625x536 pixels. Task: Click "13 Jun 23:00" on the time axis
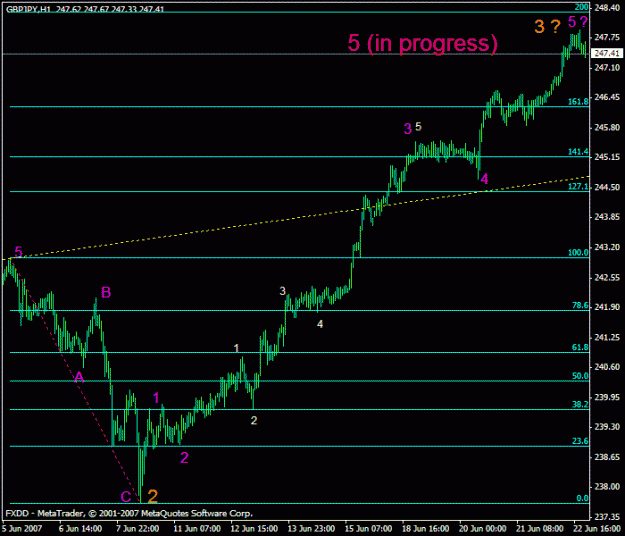pos(311,528)
